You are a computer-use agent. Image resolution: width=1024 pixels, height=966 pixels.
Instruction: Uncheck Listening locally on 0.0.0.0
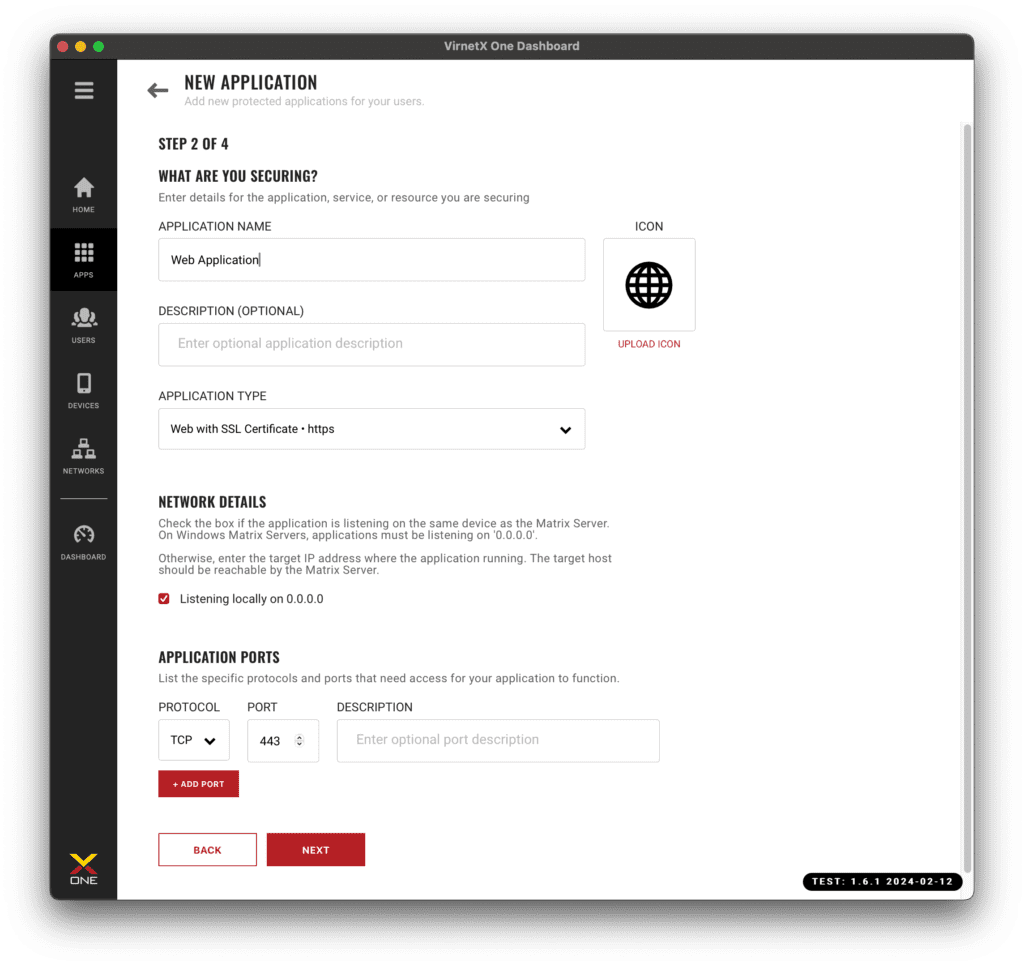click(164, 599)
